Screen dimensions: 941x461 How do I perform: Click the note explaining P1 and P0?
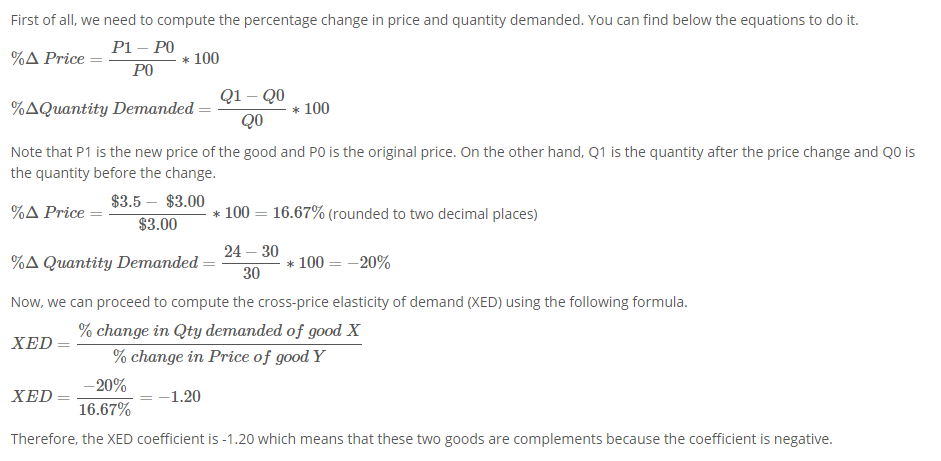pyautogui.click(x=462, y=162)
